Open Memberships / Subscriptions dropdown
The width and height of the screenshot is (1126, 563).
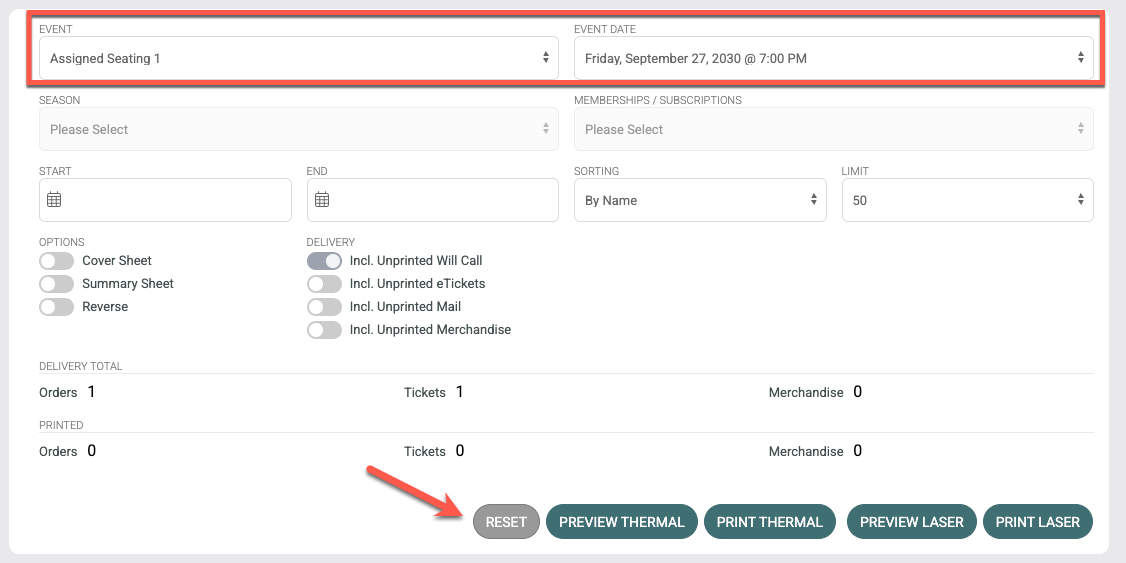[x=834, y=129]
